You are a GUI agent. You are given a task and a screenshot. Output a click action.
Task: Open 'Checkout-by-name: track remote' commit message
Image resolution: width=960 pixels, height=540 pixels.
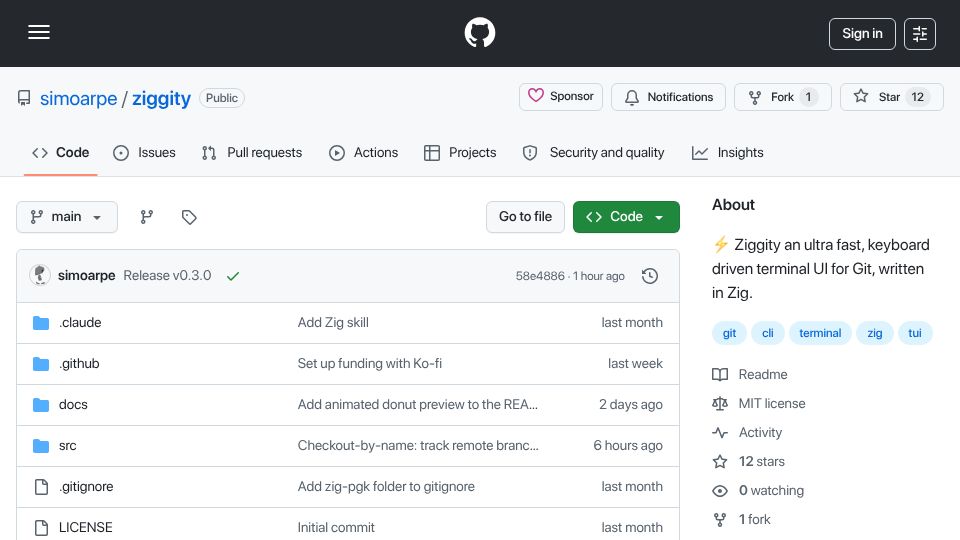point(418,446)
